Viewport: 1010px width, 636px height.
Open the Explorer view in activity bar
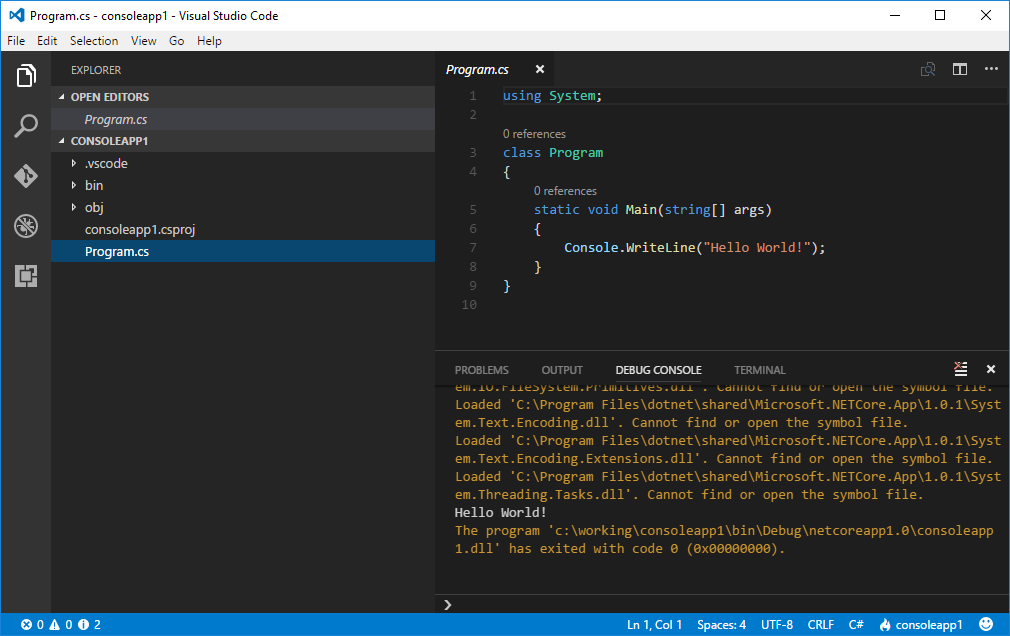pyautogui.click(x=26, y=76)
